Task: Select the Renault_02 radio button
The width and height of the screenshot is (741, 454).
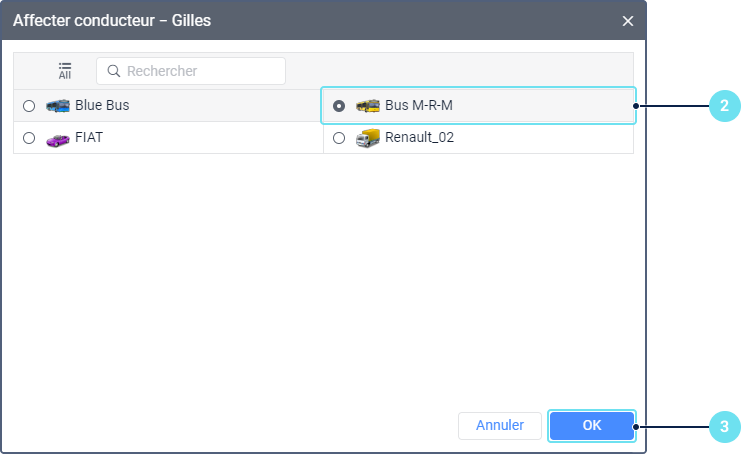Action: point(339,138)
